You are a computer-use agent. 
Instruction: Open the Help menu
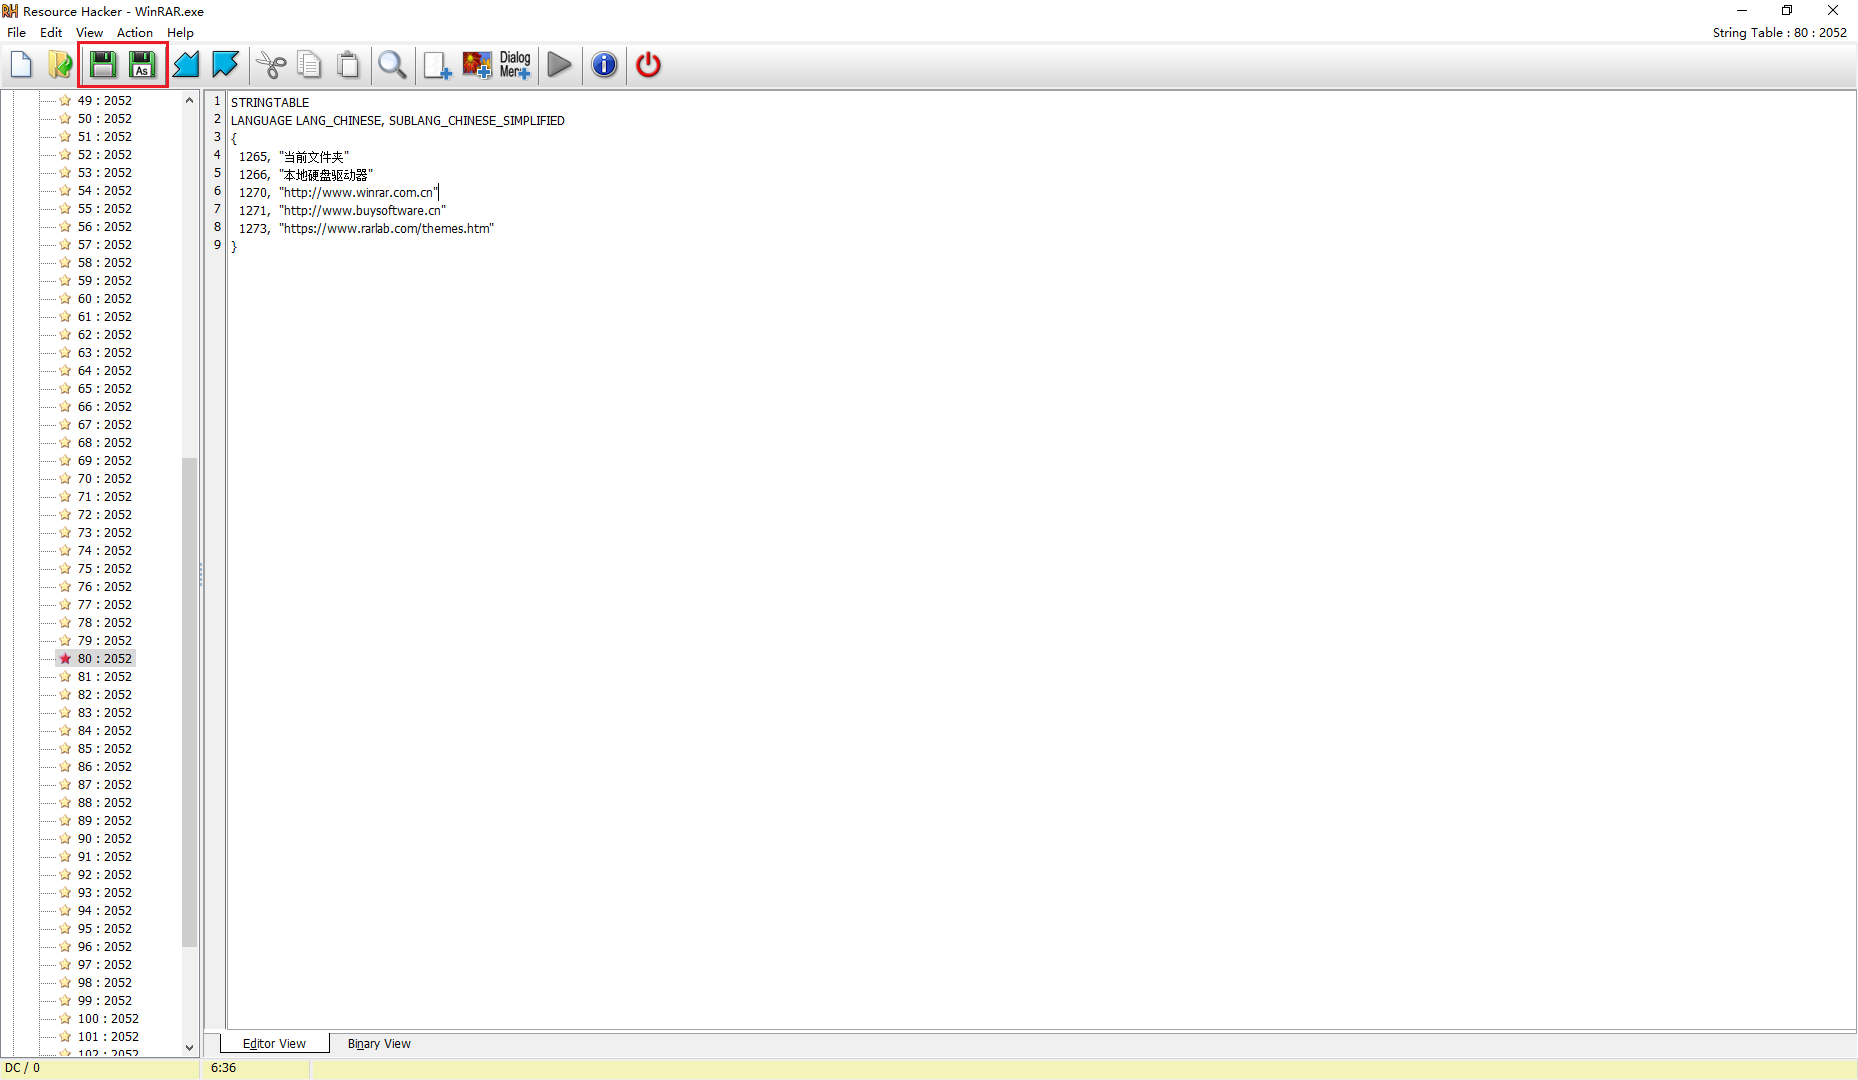click(x=181, y=33)
